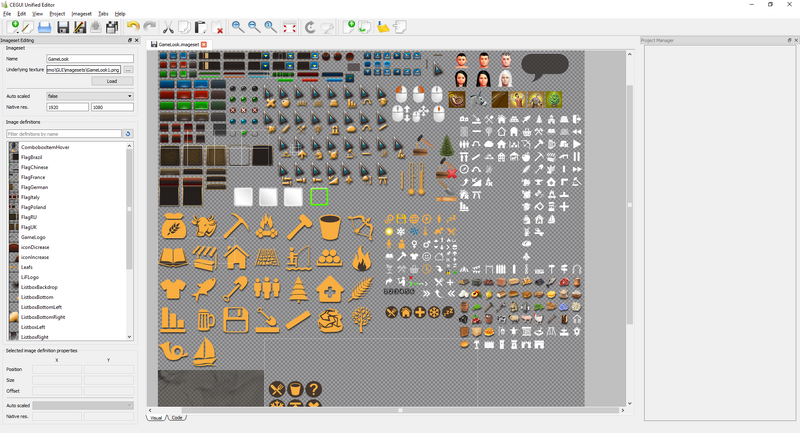The image size is (800, 433).
Task: Select the speech bubble image on the canvas
Action: pos(544,67)
